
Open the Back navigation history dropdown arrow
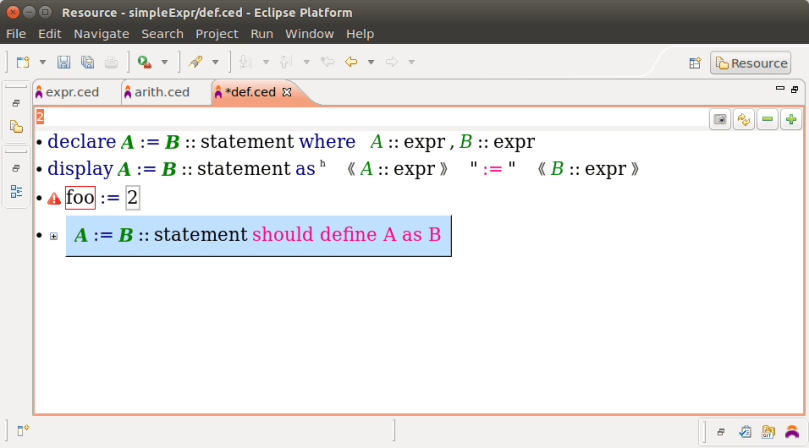[371, 62]
